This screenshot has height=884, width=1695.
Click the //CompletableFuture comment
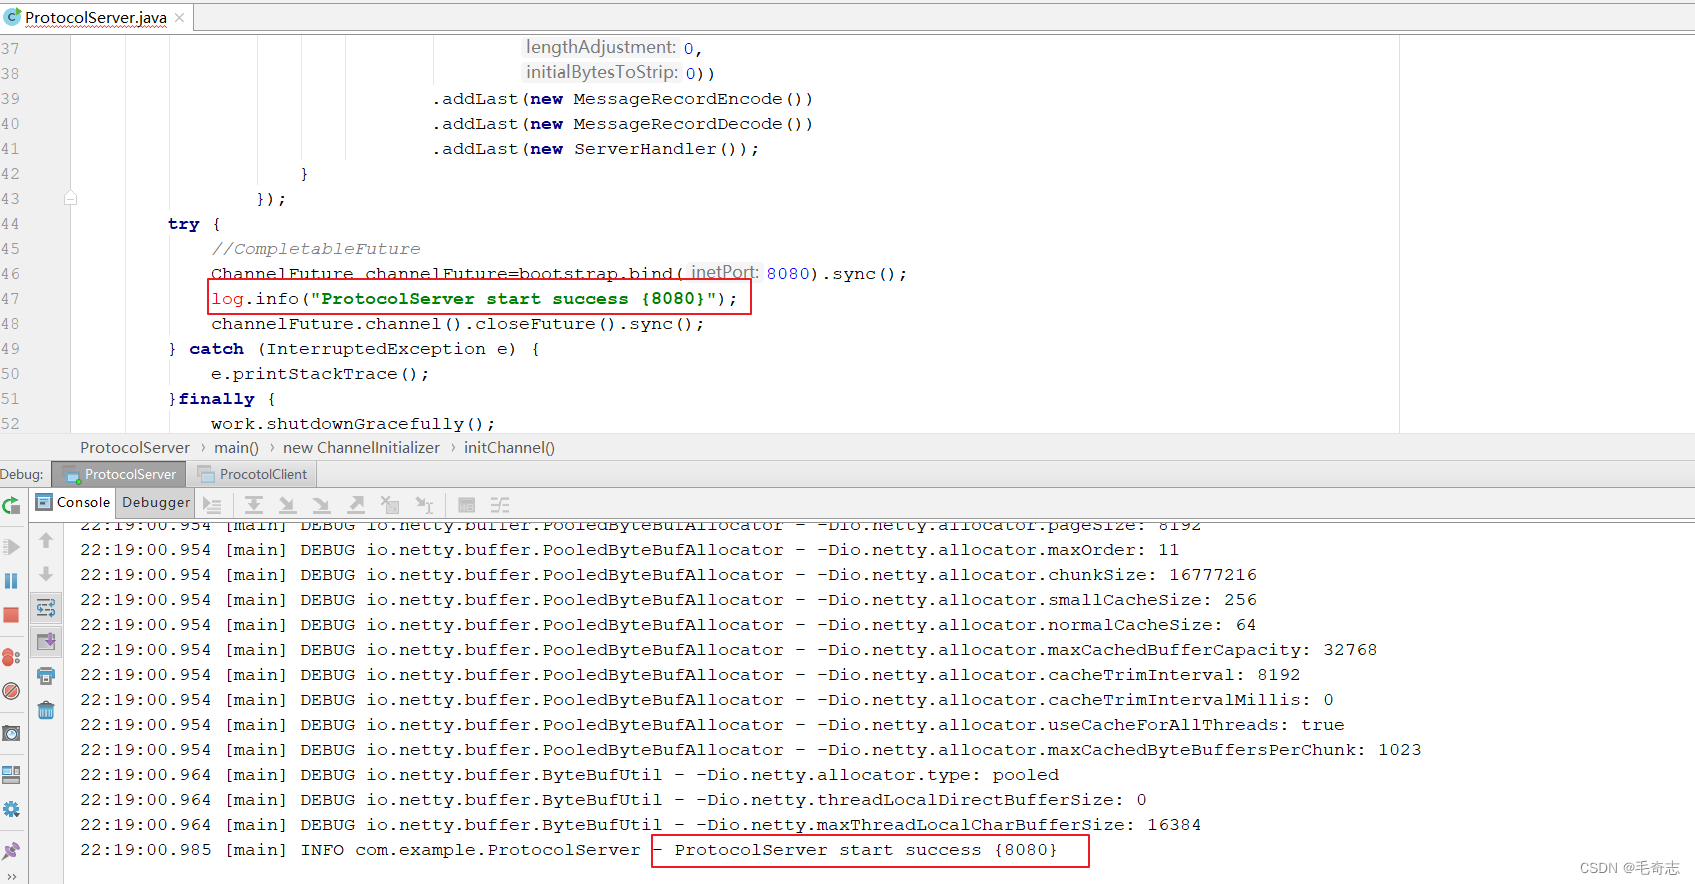click(316, 249)
